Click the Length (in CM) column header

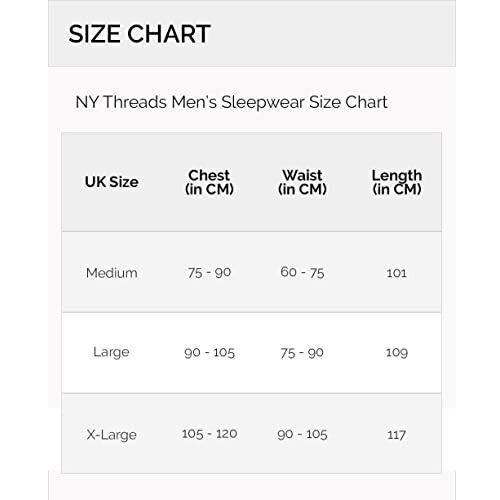pos(397,182)
